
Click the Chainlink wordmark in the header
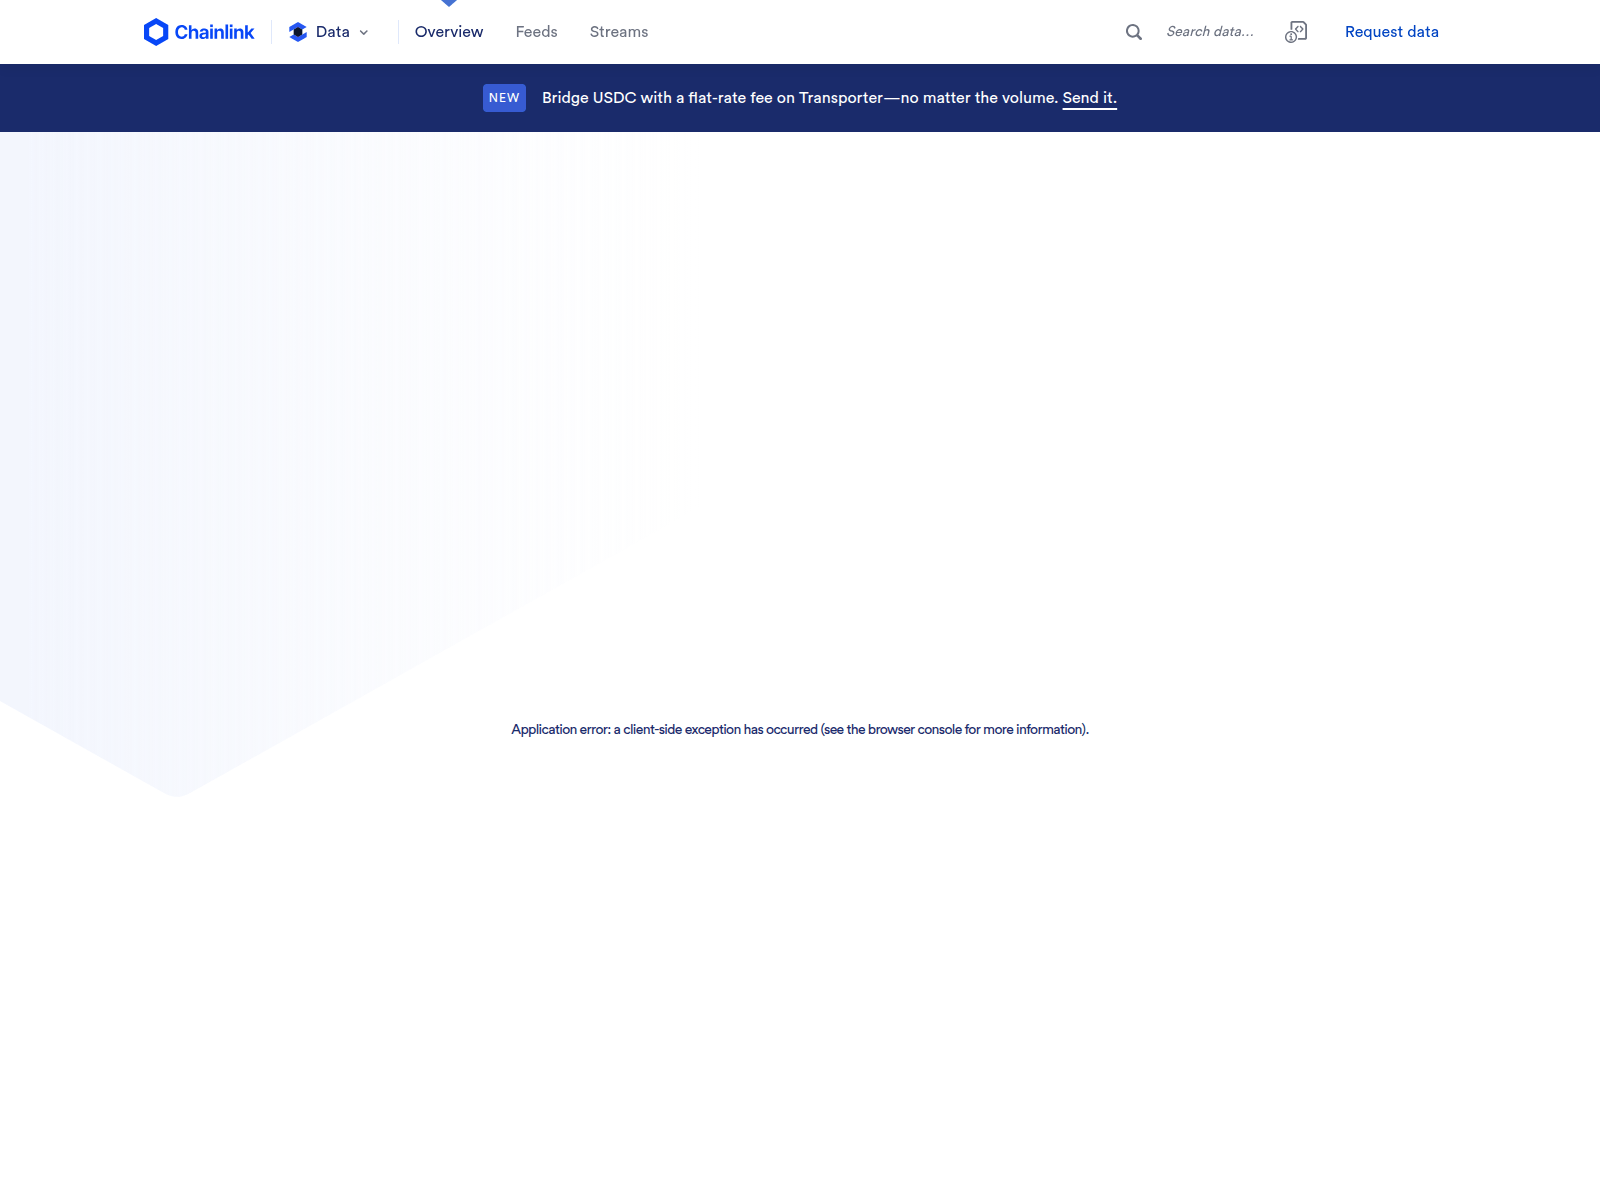point(213,31)
